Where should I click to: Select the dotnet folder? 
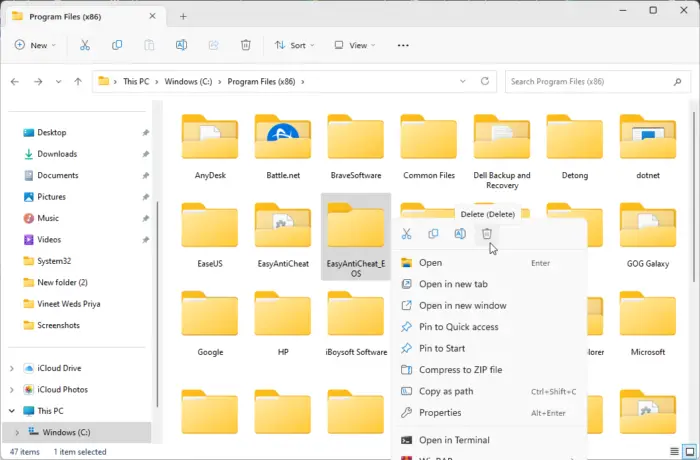tap(648, 147)
